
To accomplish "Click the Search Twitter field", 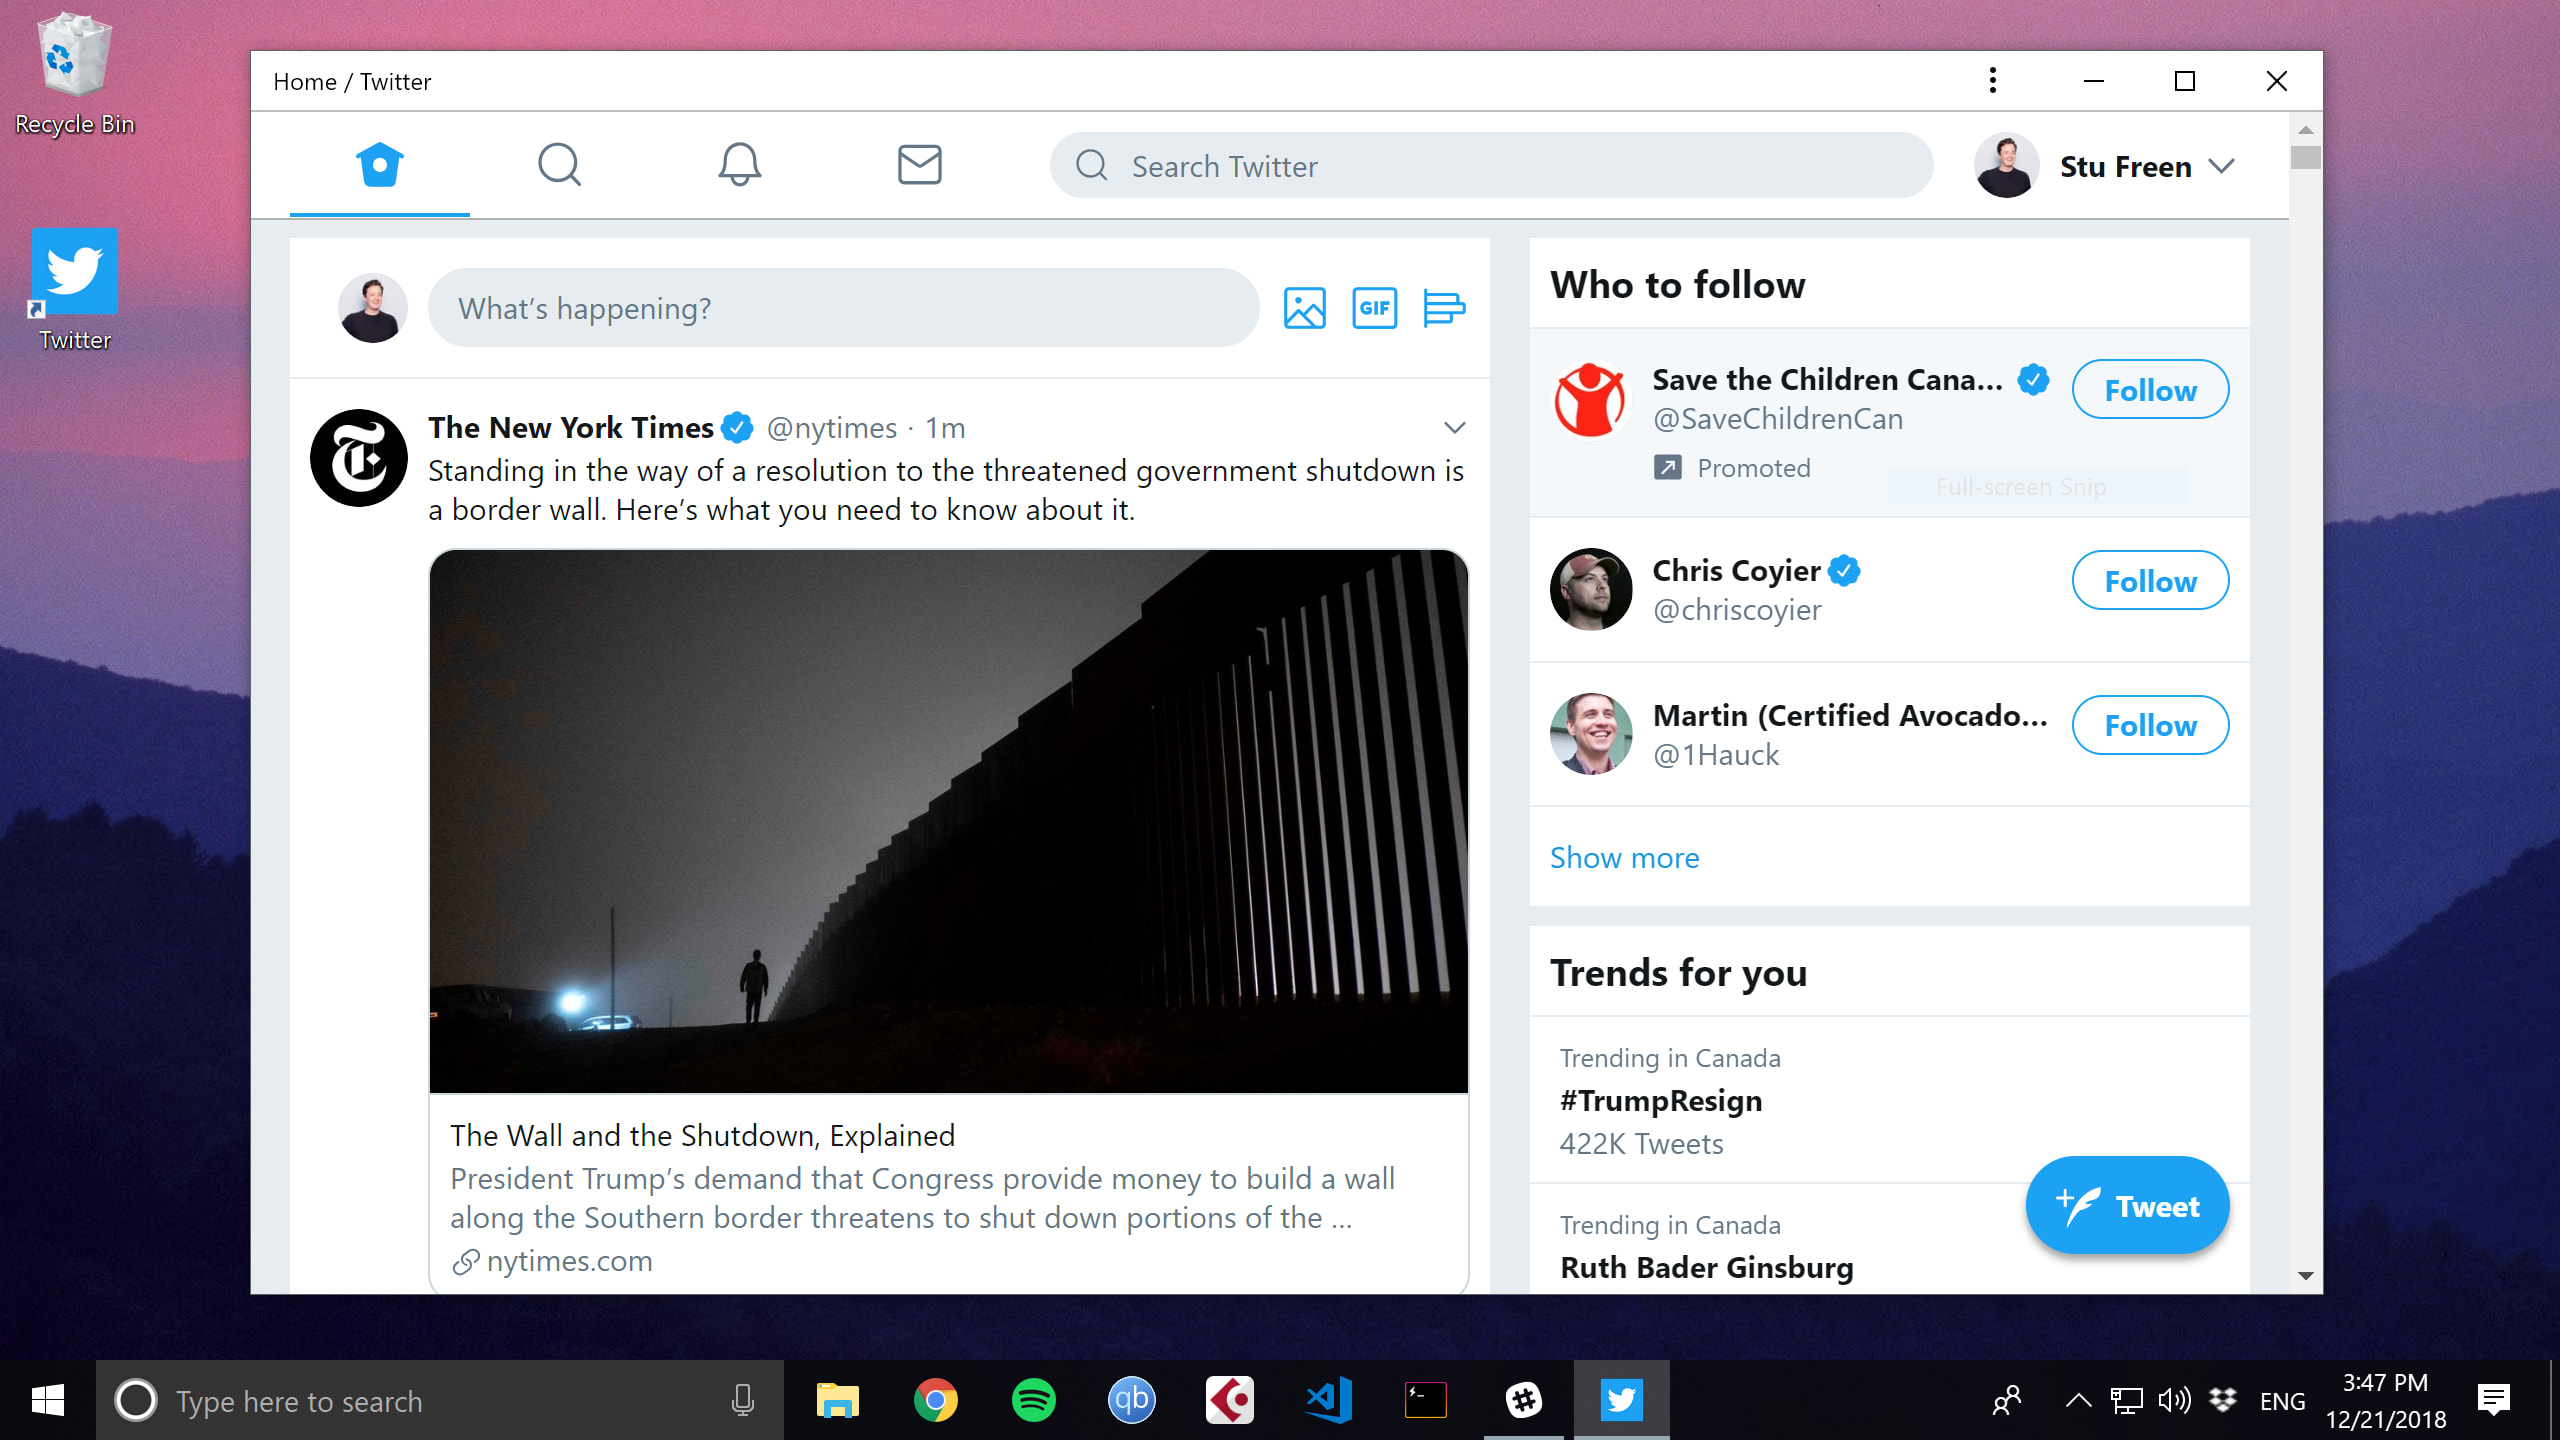I will pos(1491,166).
